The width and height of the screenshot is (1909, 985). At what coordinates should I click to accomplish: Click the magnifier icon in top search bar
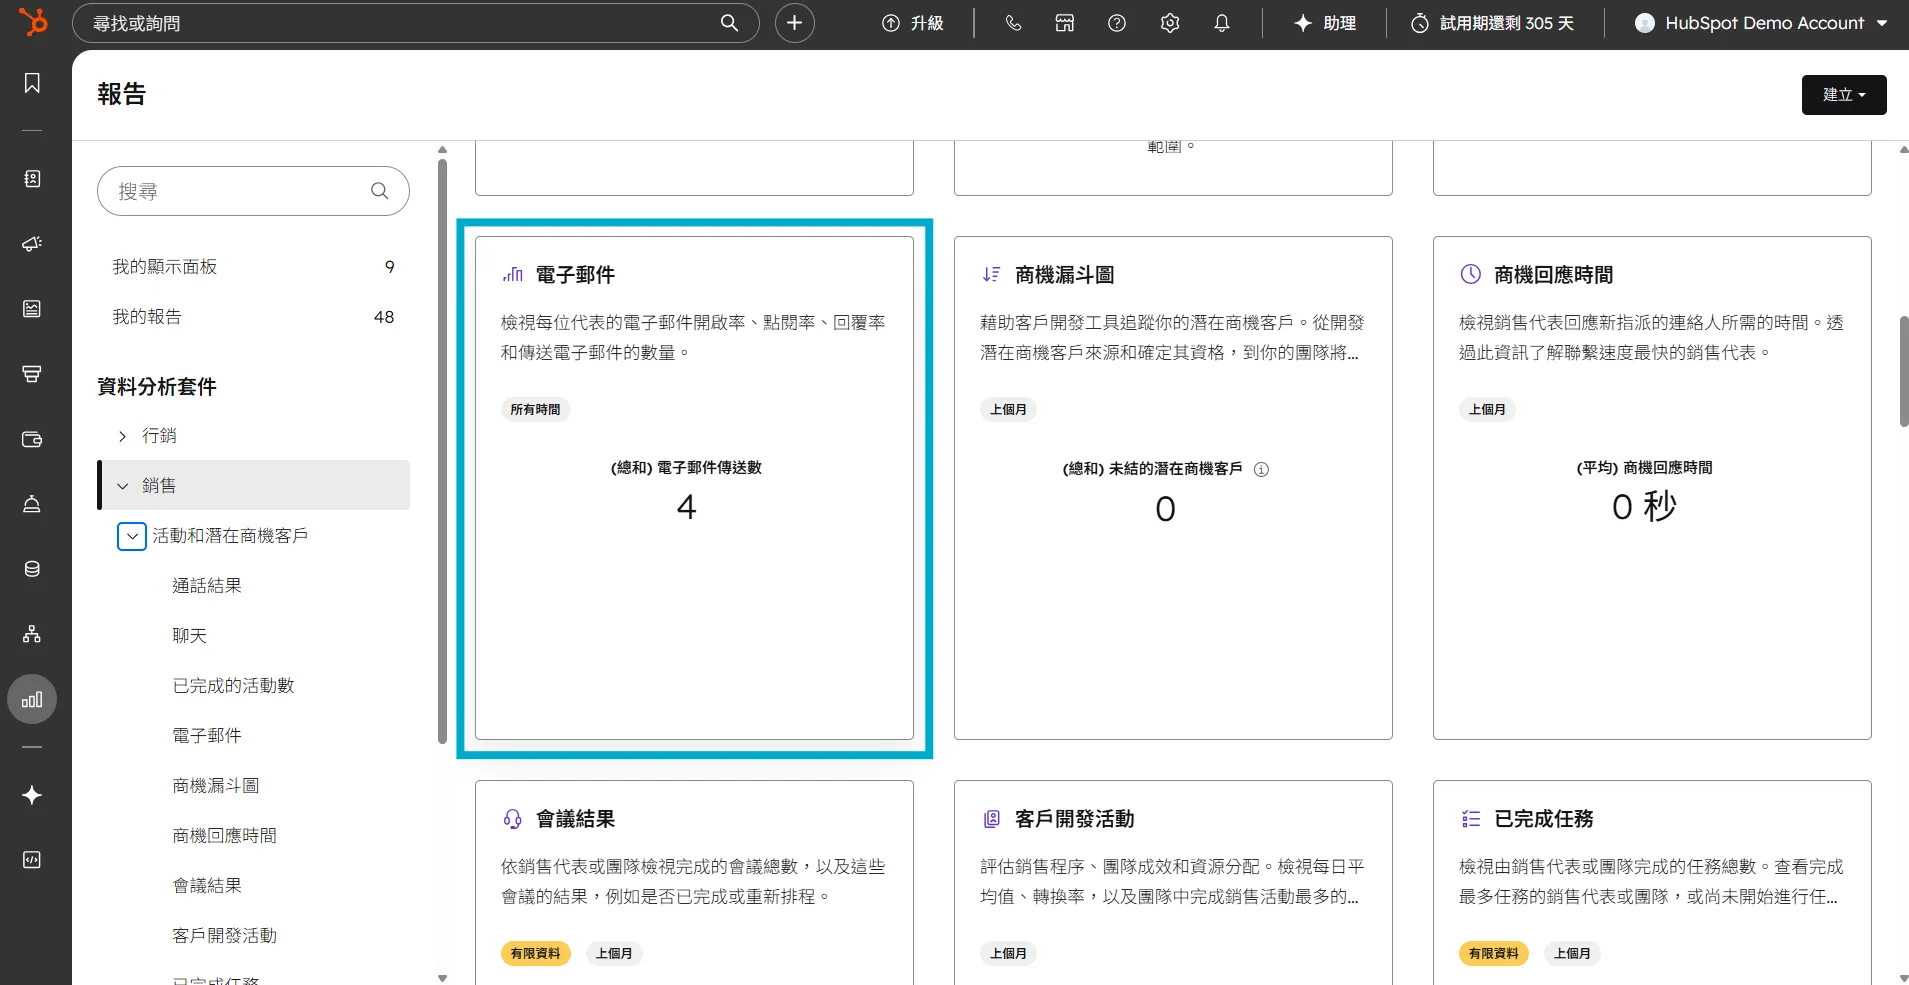pos(730,23)
